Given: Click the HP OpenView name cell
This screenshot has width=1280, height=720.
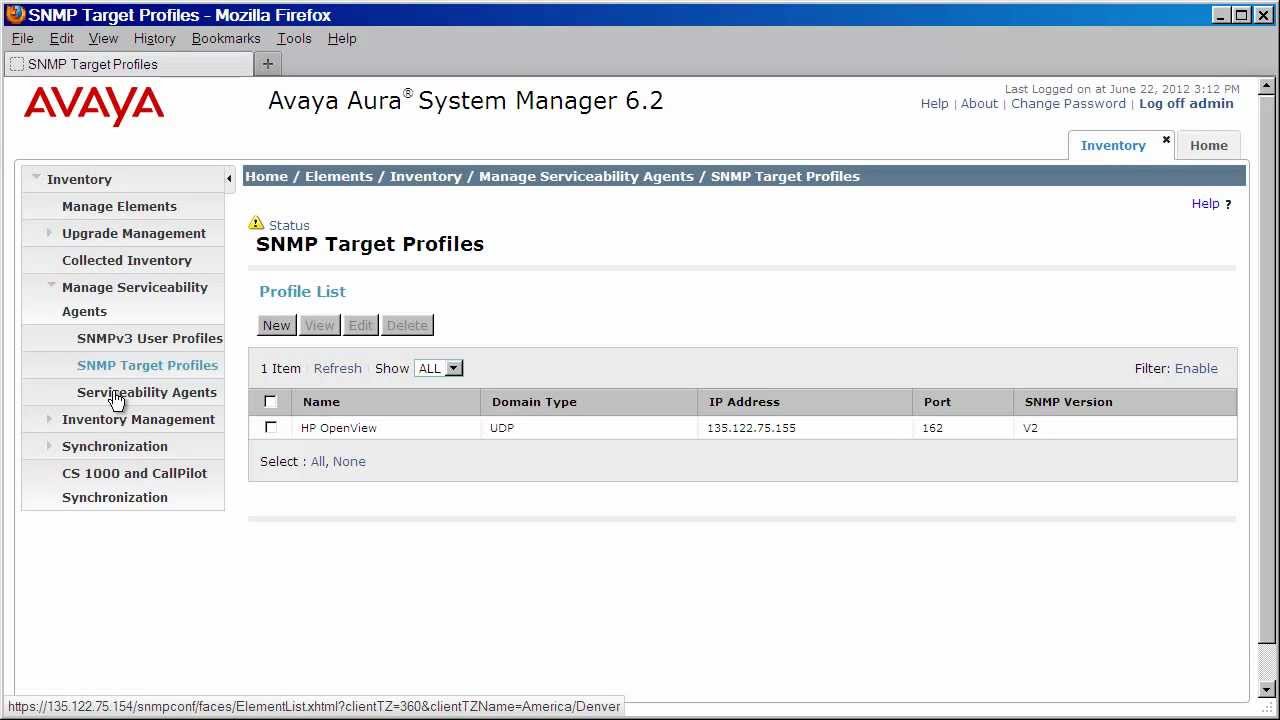Looking at the screenshot, I should (x=339, y=428).
